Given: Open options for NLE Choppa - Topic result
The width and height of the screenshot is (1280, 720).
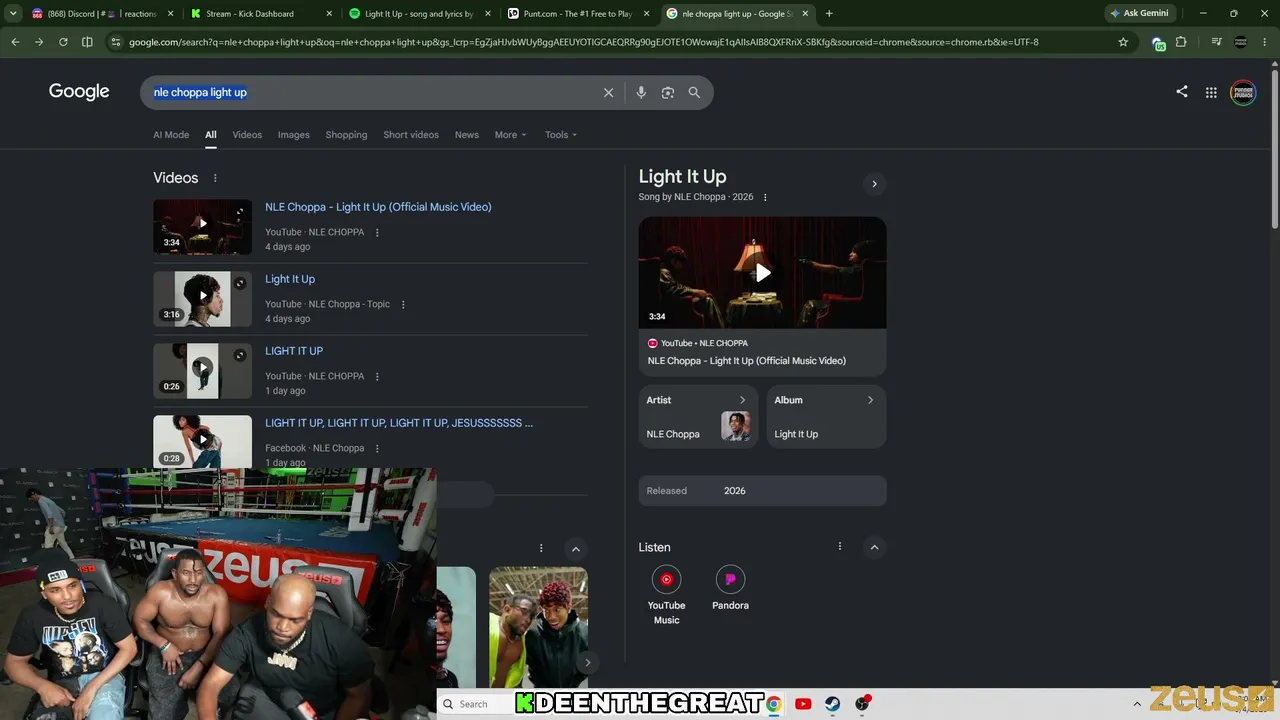Looking at the screenshot, I should pyautogui.click(x=403, y=304).
